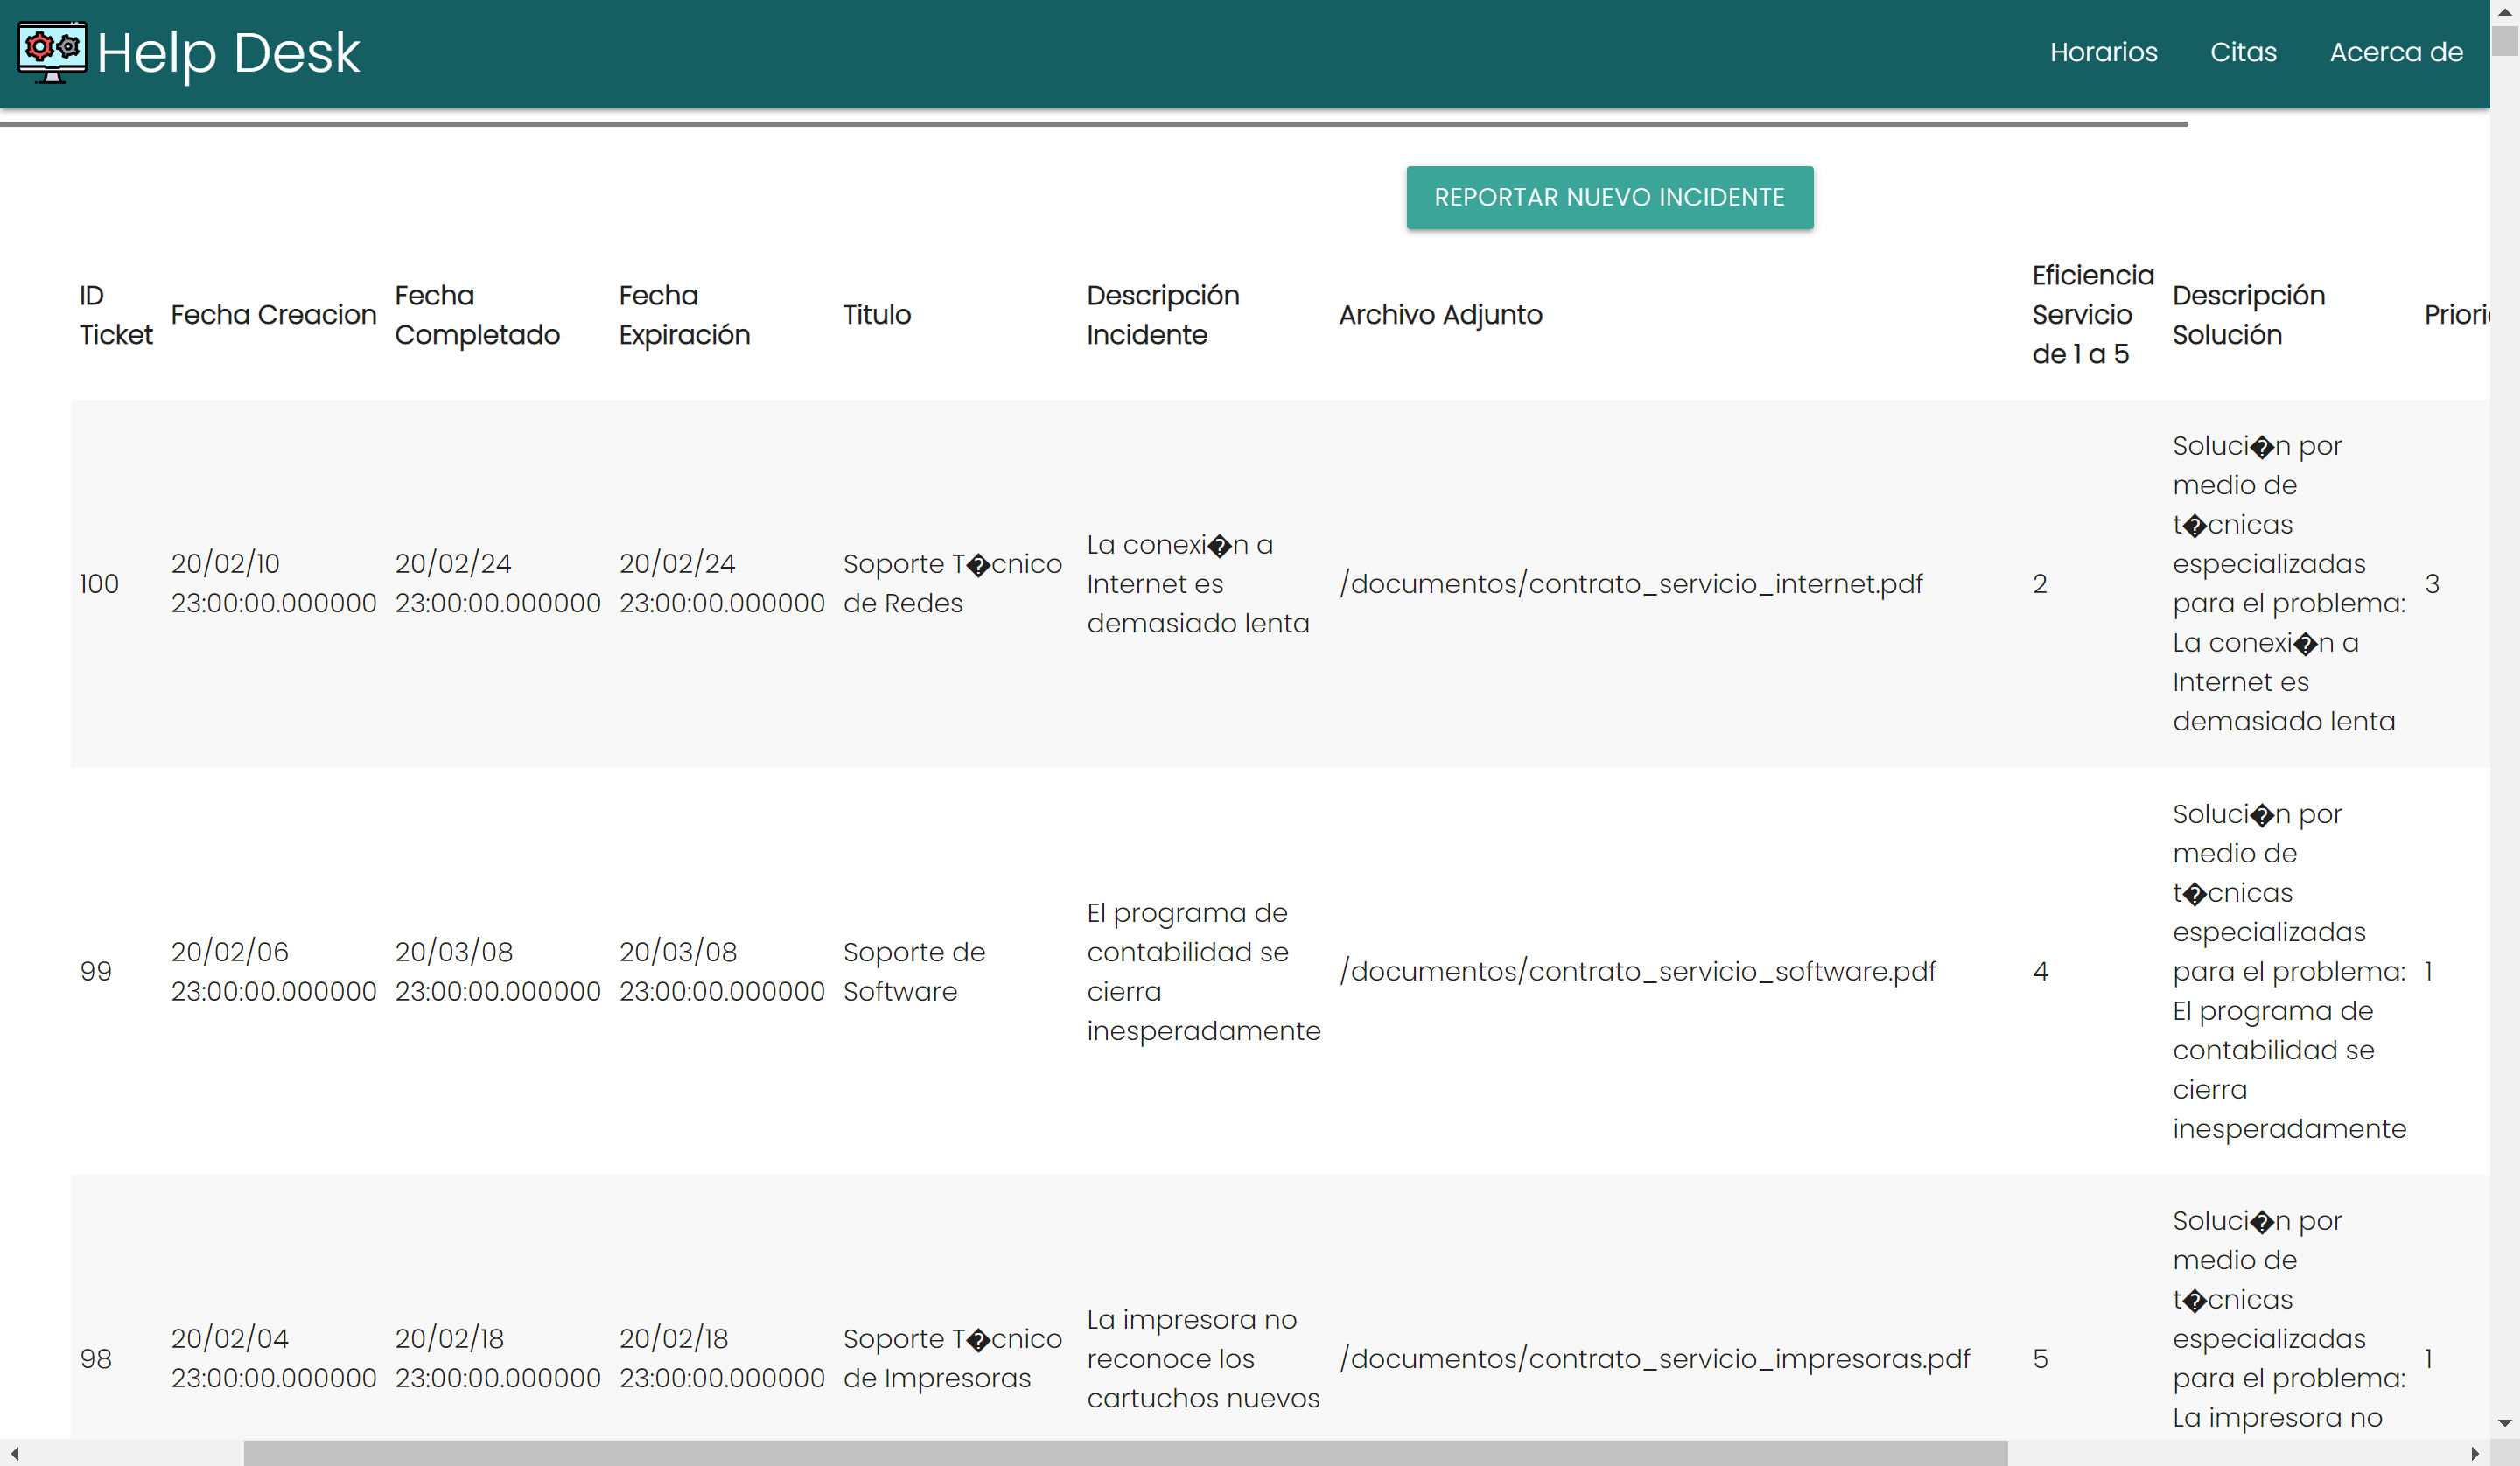Image resolution: width=2520 pixels, height=1466 pixels.
Task: Open the Citas menu item
Action: (x=2243, y=52)
